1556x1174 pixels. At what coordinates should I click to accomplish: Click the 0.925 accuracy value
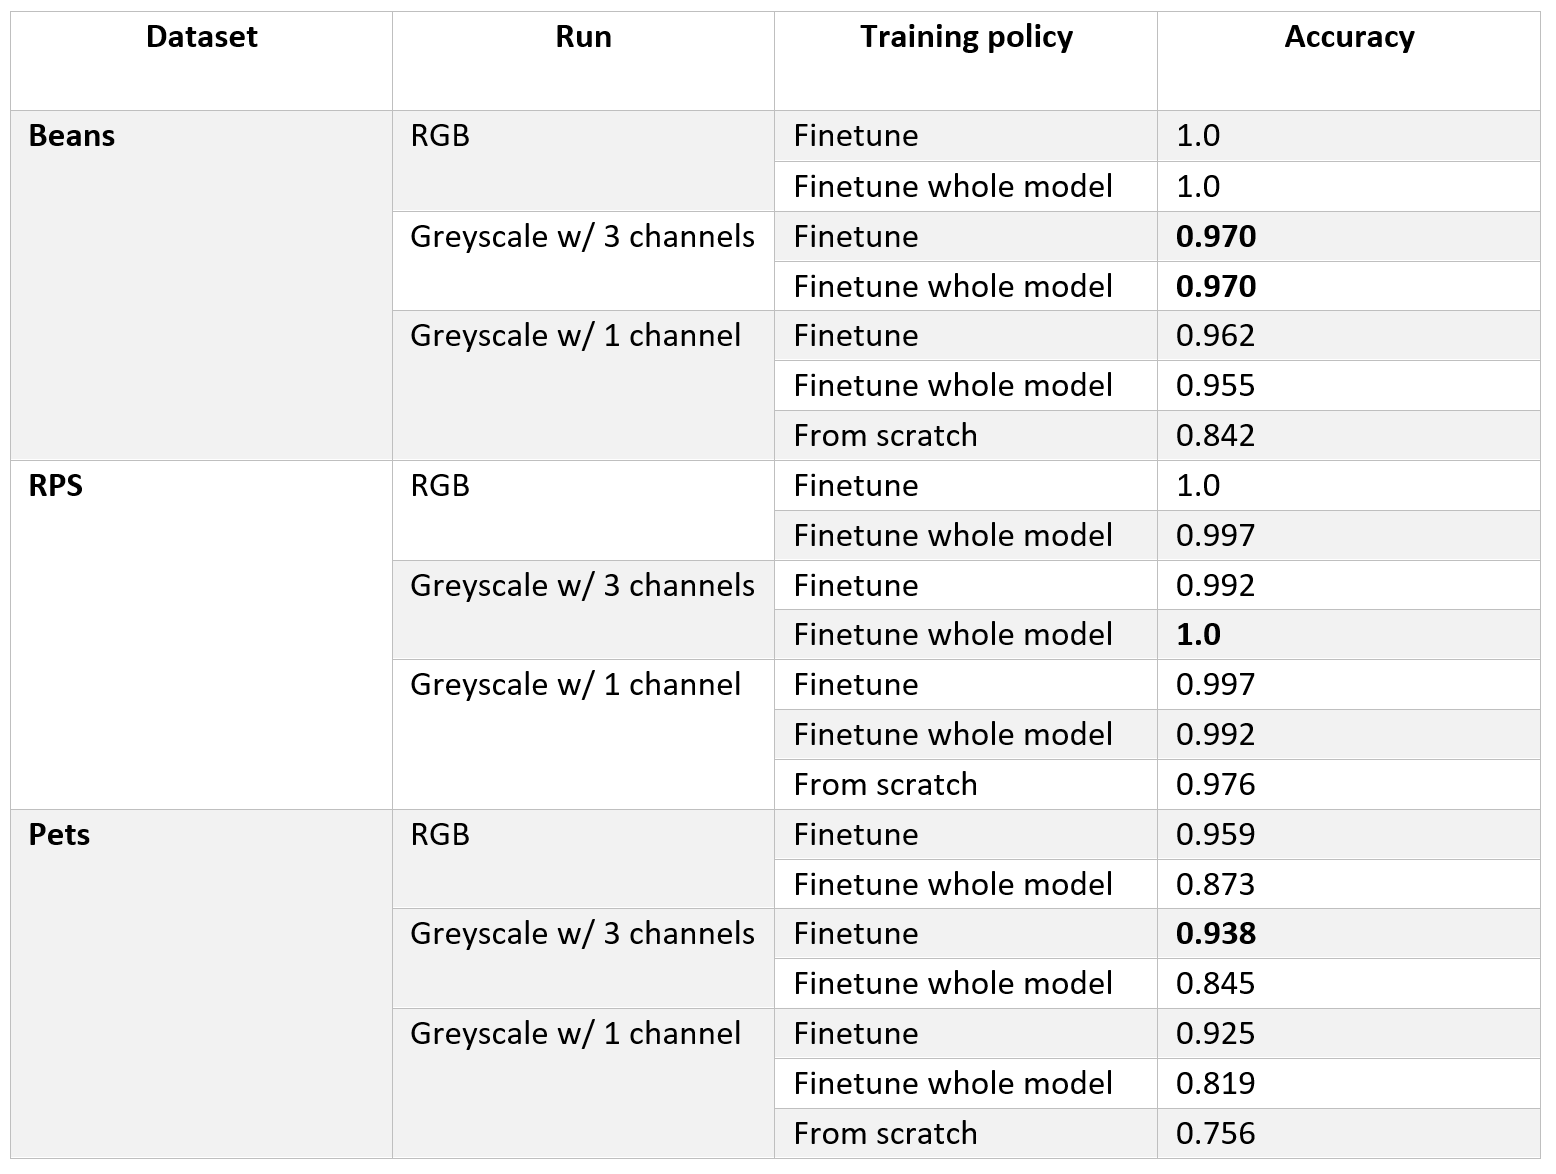point(1215,1034)
